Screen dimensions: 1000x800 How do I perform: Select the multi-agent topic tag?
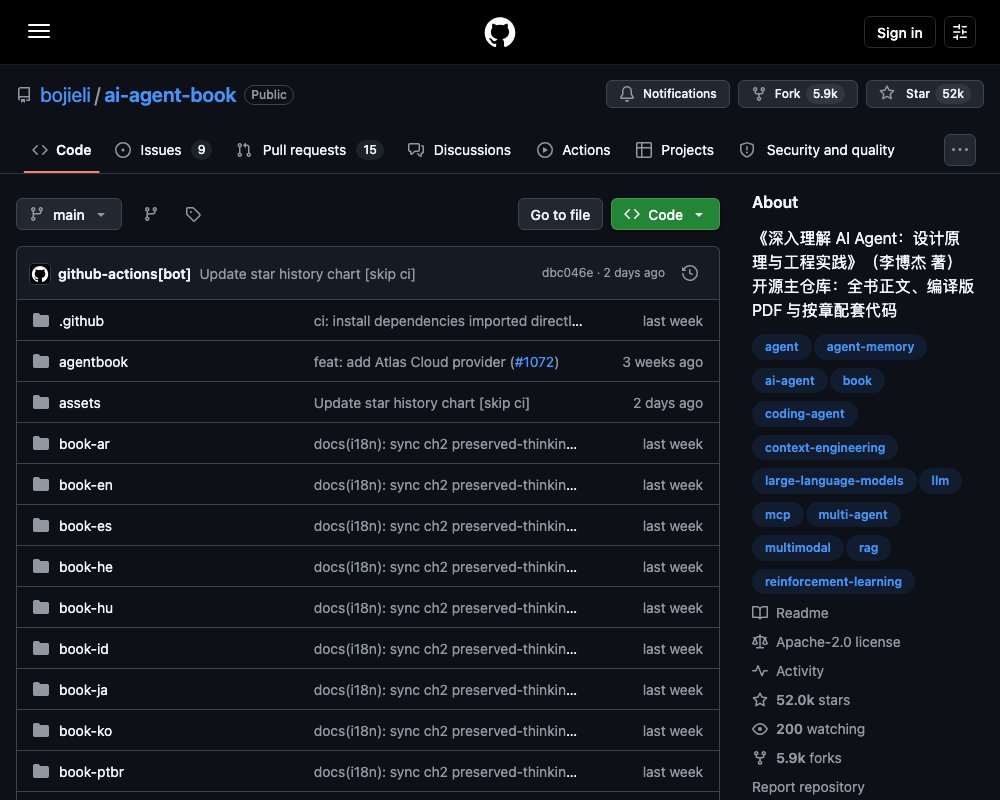point(853,514)
